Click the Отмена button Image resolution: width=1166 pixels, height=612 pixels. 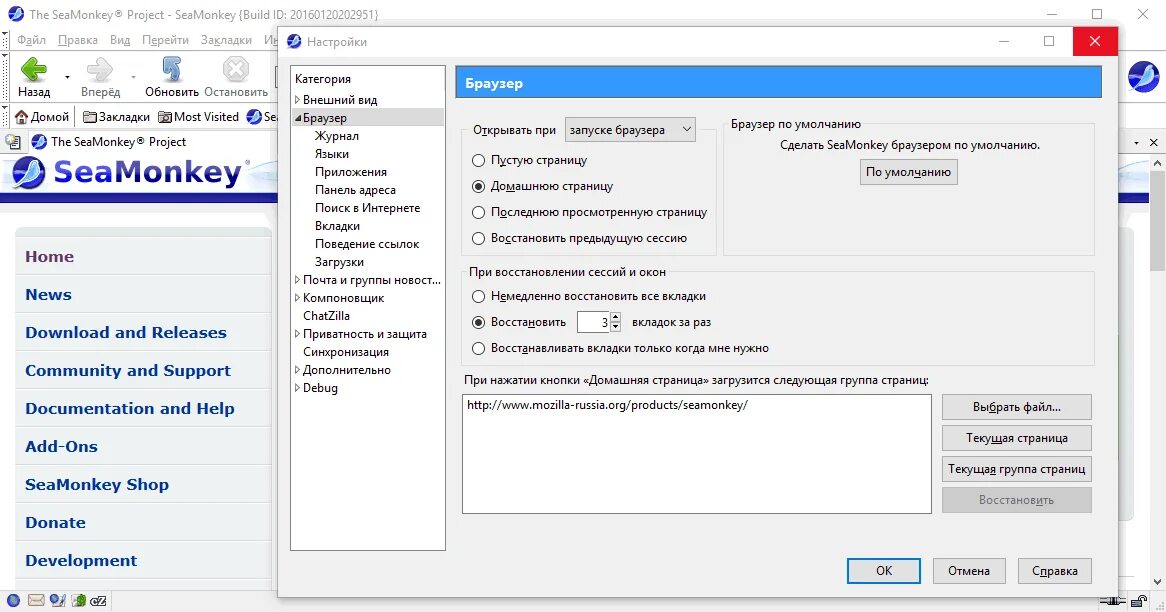969,570
